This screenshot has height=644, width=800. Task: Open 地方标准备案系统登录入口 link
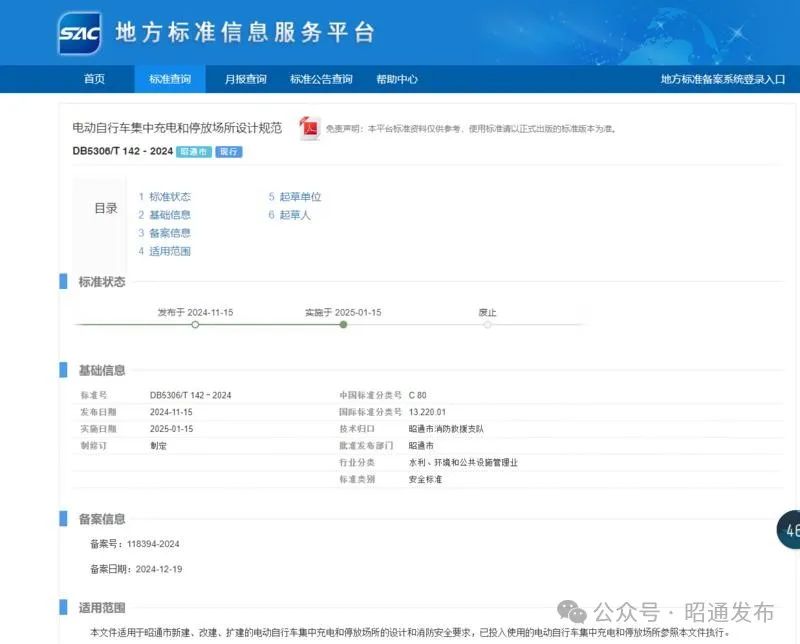click(722, 79)
